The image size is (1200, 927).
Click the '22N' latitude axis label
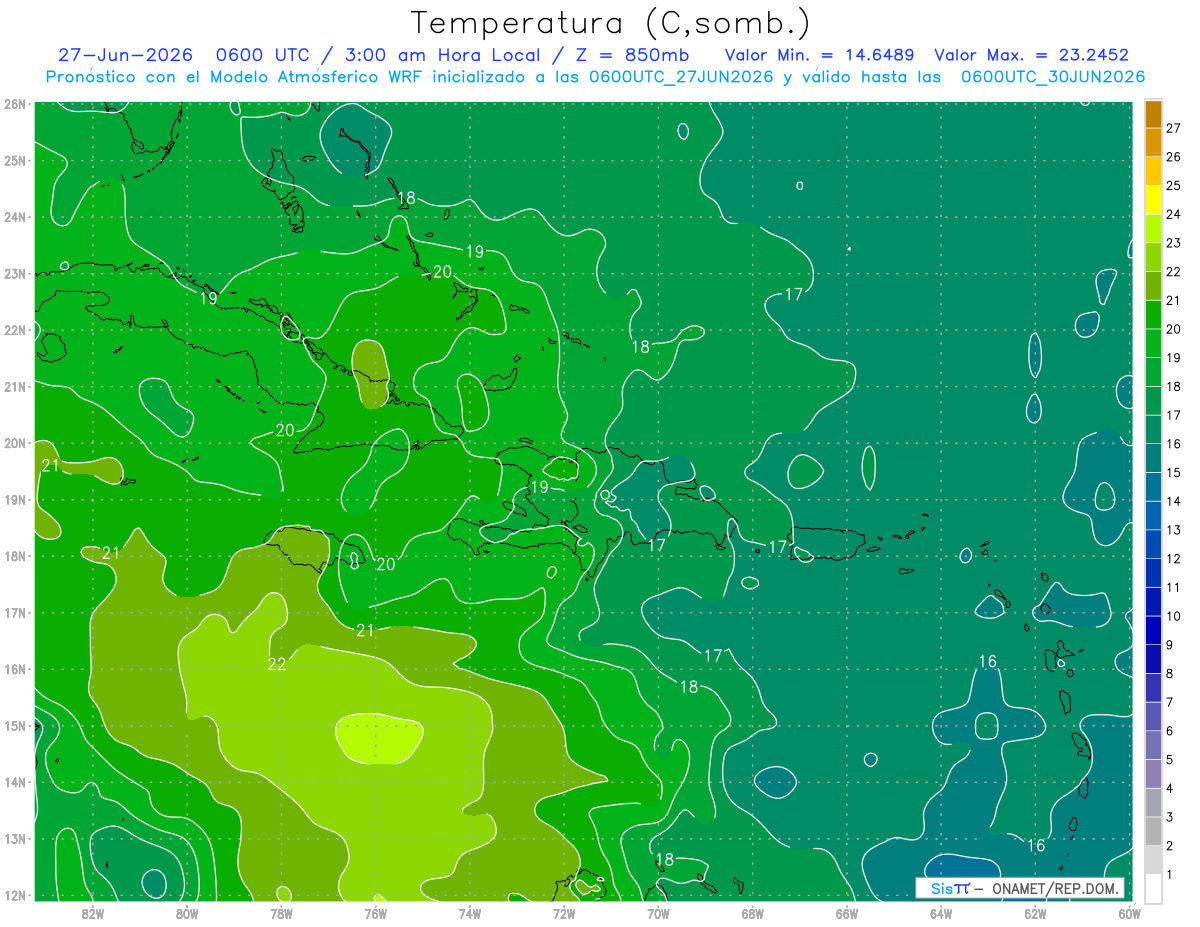pos(16,330)
